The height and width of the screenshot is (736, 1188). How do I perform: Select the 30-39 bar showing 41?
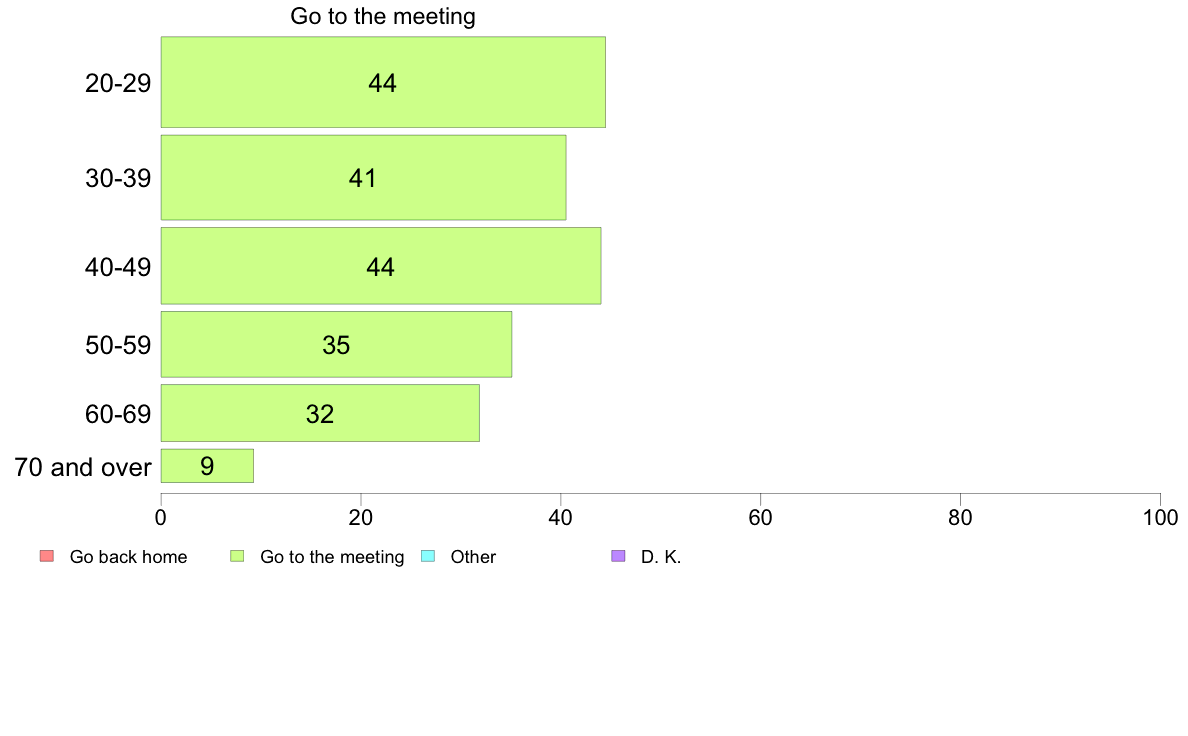point(363,177)
